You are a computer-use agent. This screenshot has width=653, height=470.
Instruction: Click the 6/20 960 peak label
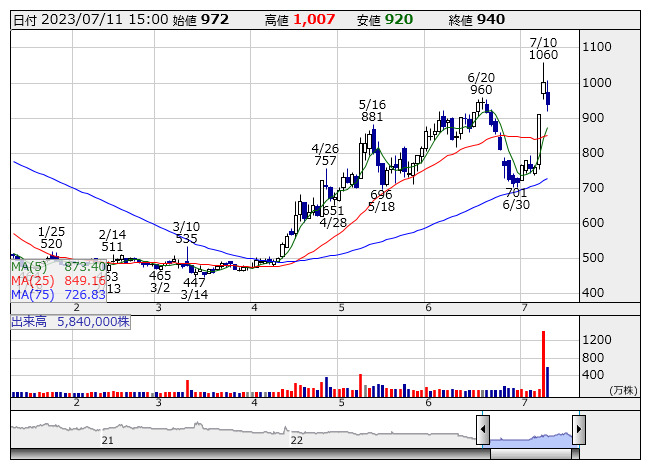pyautogui.click(x=481, y=84)
